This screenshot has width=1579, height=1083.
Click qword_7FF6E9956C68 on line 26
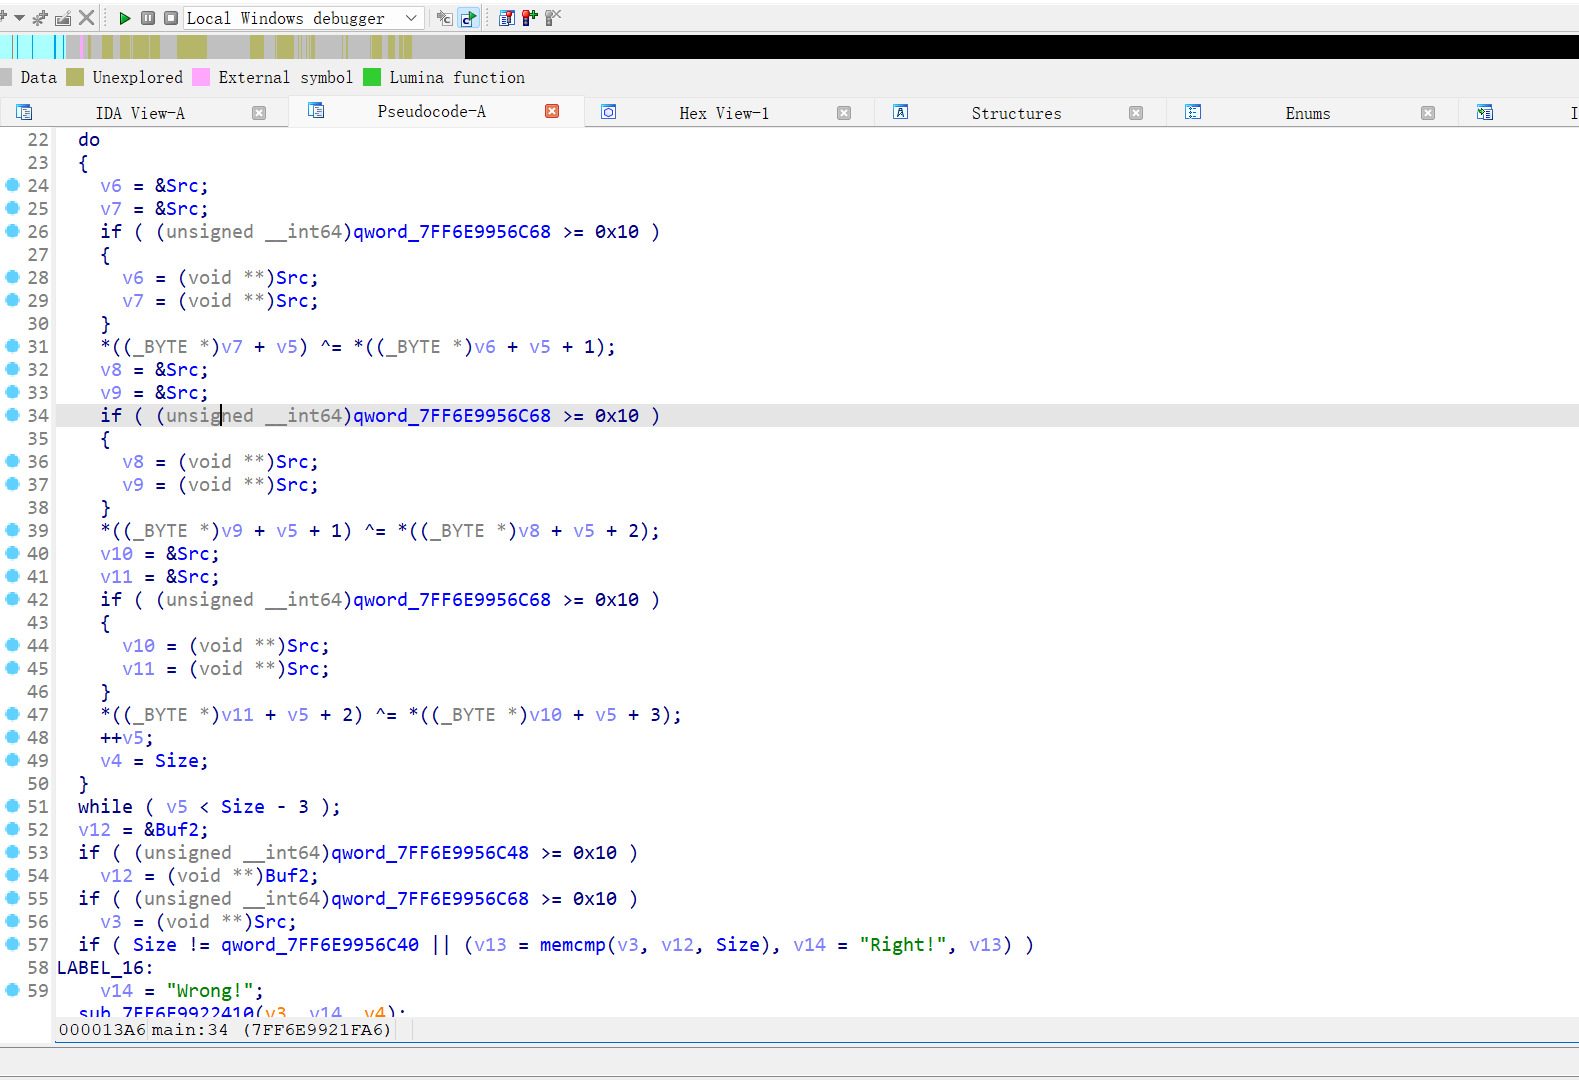[x=452, y=232]
